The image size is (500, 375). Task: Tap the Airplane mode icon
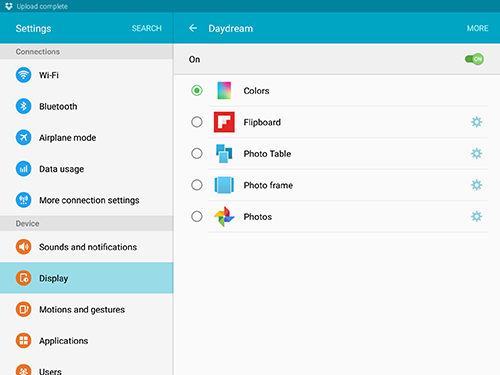pos(23,137)
